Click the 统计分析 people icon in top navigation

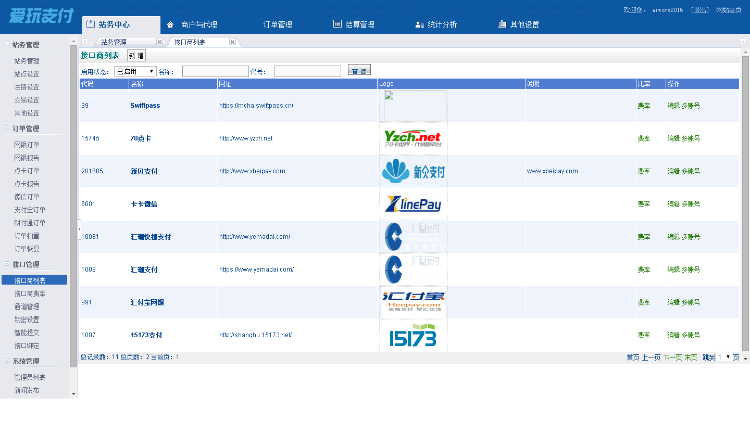point(419,24)
